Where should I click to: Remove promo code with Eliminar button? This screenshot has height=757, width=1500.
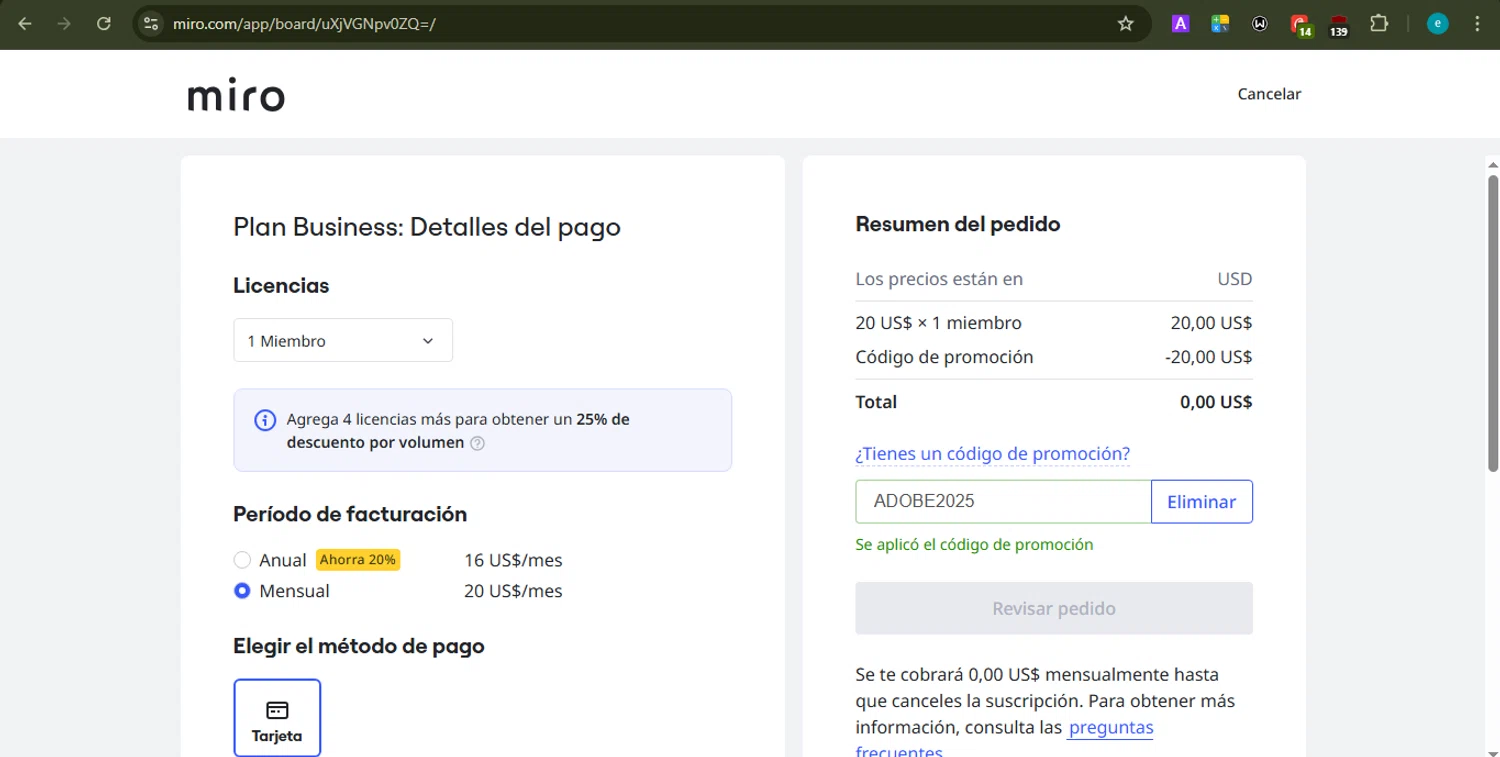pos(1201,502)
